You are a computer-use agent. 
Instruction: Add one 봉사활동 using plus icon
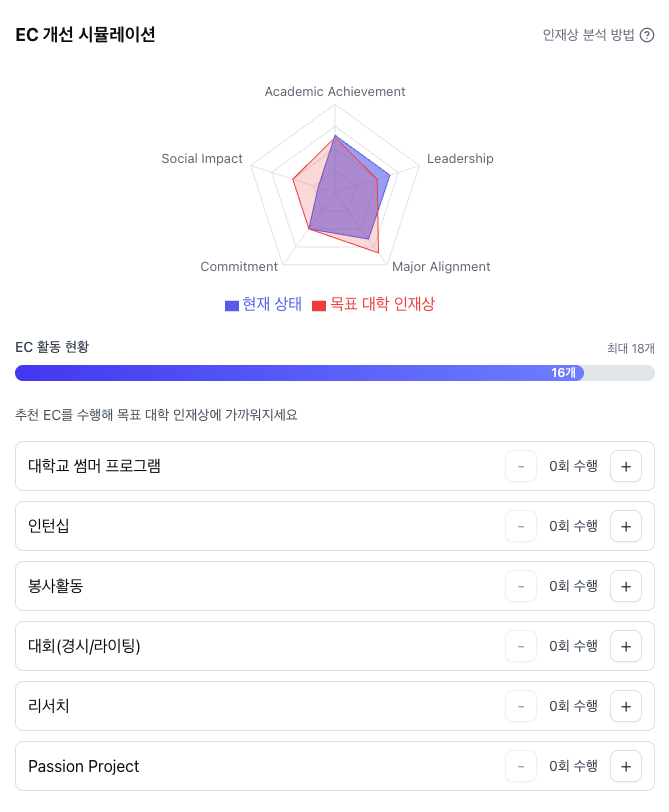(x=626, y=586)
